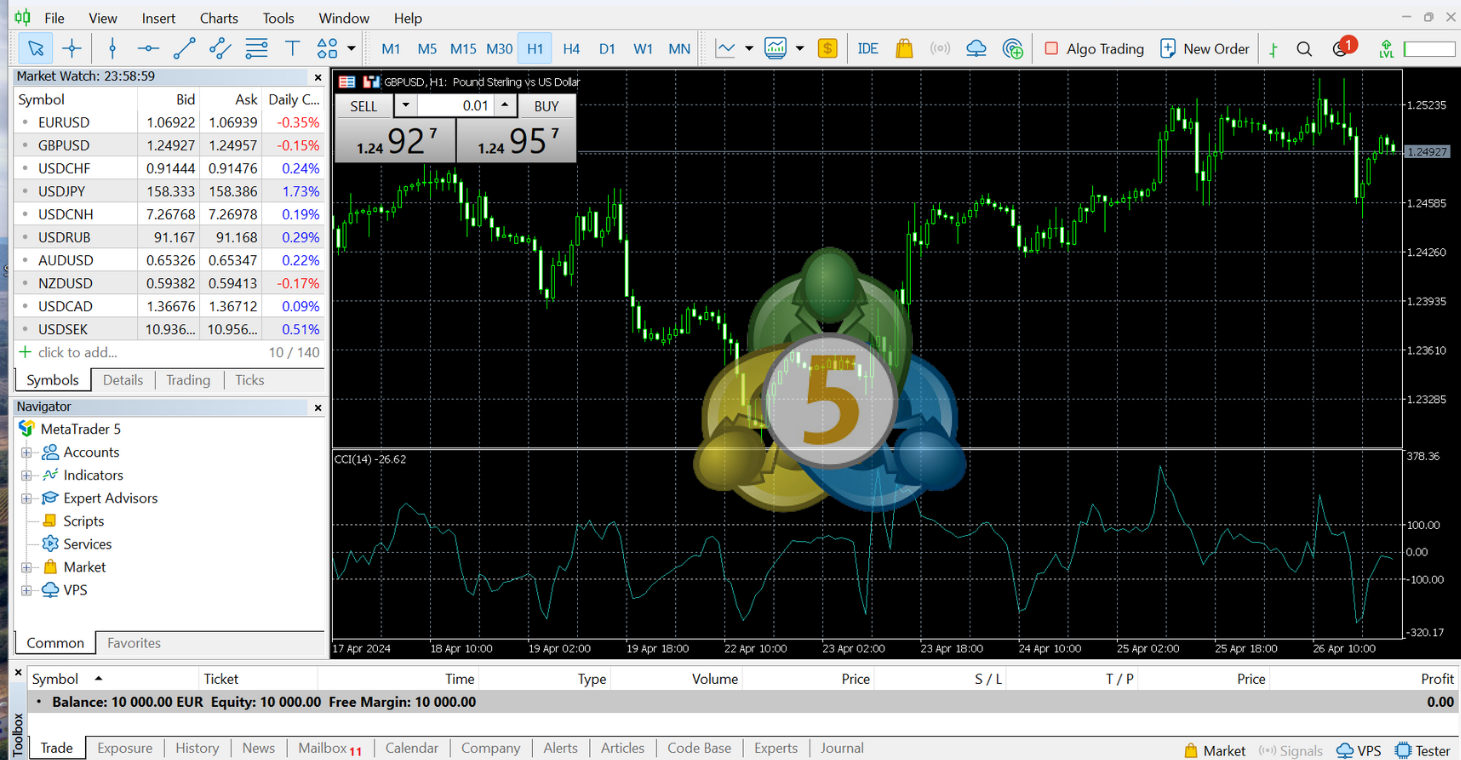Switch chart to H4 timeframe
Screen dimensions: 1461x760
tap(571, 48)
